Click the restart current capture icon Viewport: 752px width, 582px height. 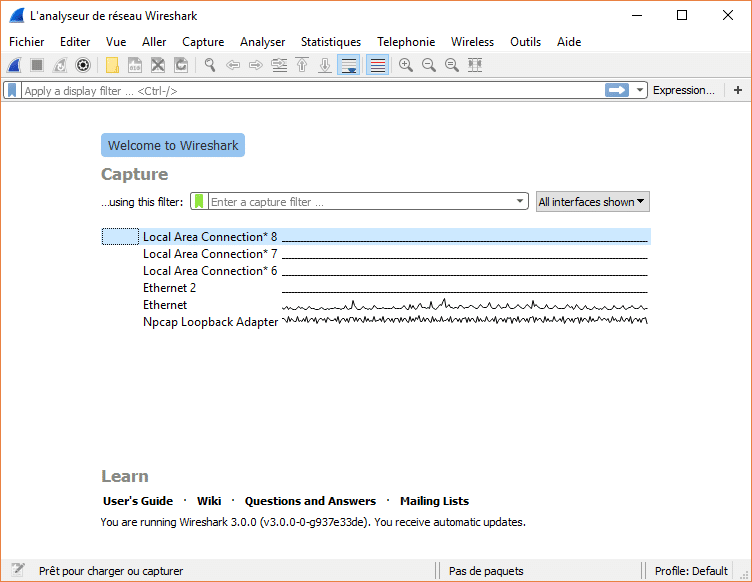pos(60,65)
